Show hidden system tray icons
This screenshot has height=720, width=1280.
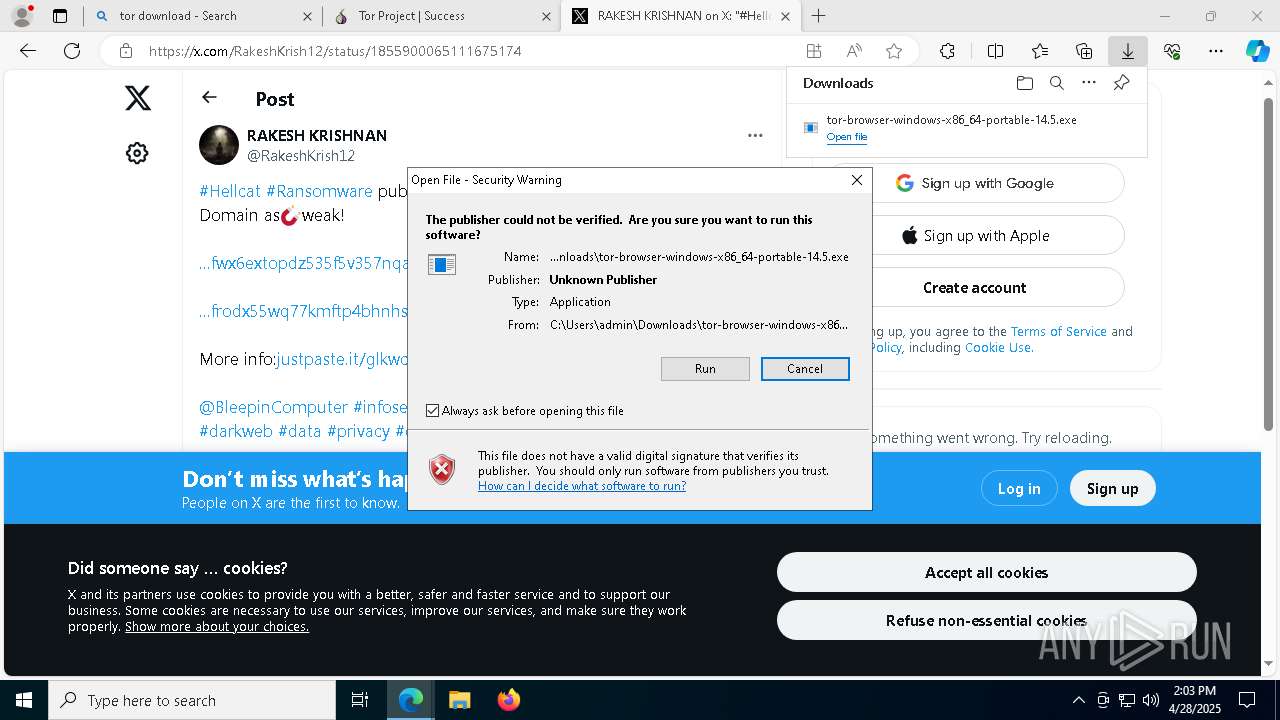point(1078,700)
